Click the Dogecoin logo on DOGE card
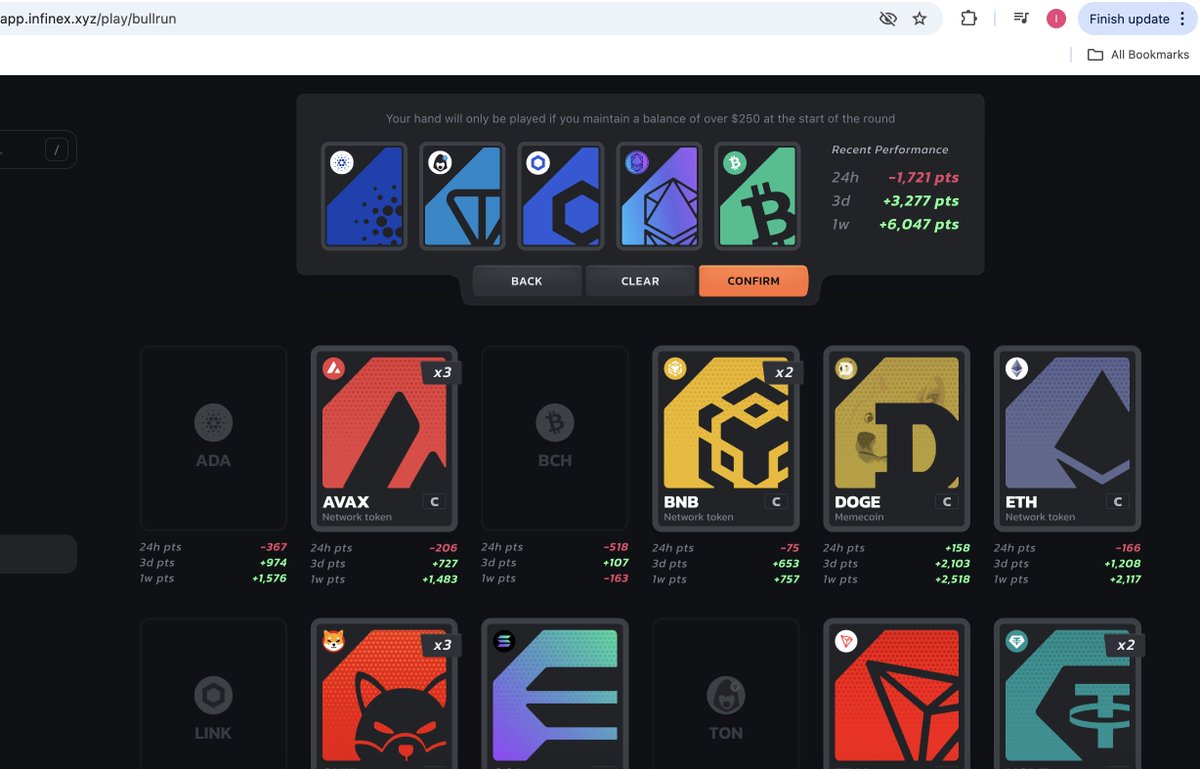This screenshot has height=769, width=1200. pyautogui.click(x=846, y=369)
